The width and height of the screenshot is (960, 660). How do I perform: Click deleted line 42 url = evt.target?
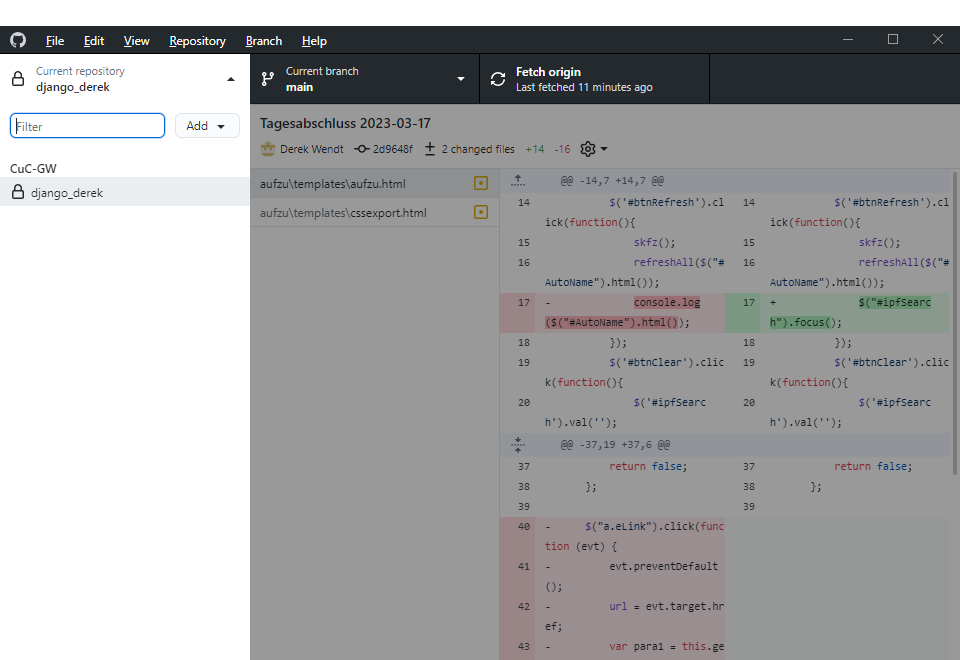612,616
